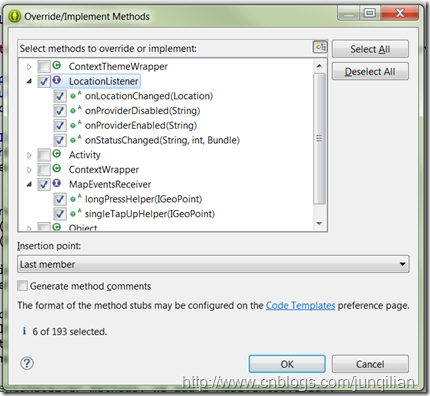This screenshot has height=396, width=430.
Task: Click the Deselect All button
Action: coord(370,71)
